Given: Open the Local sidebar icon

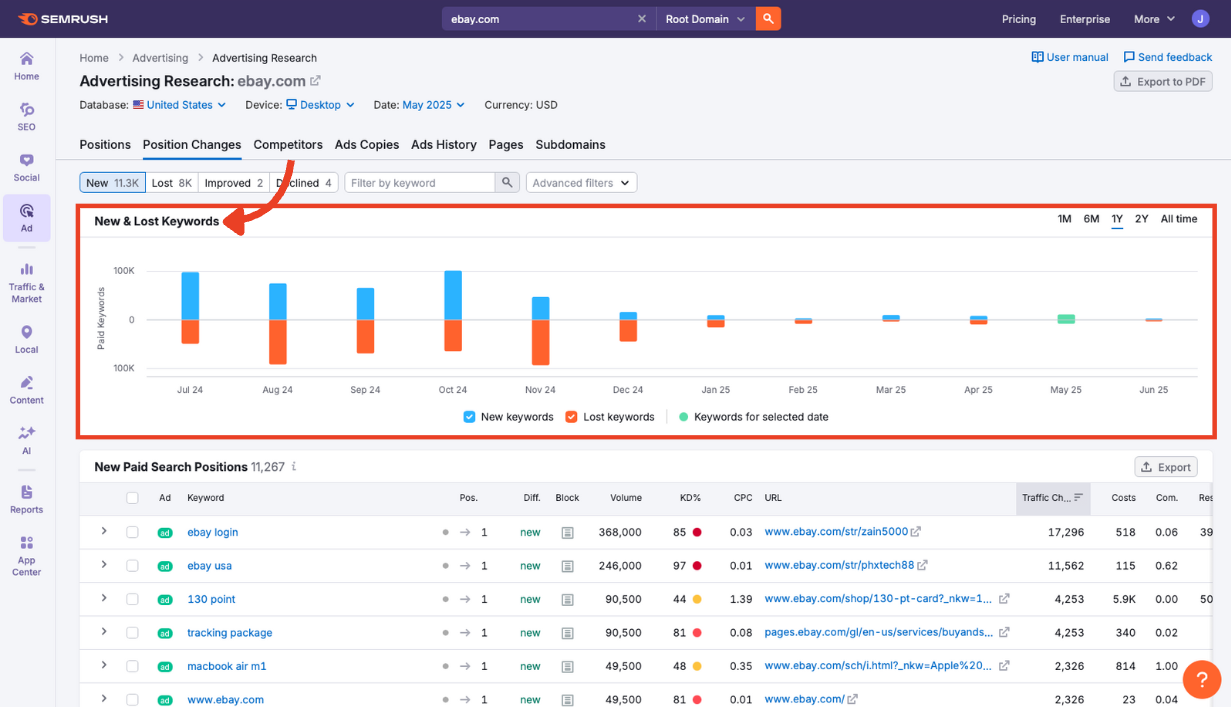Looking at the screenshot, I should [26, 339].
